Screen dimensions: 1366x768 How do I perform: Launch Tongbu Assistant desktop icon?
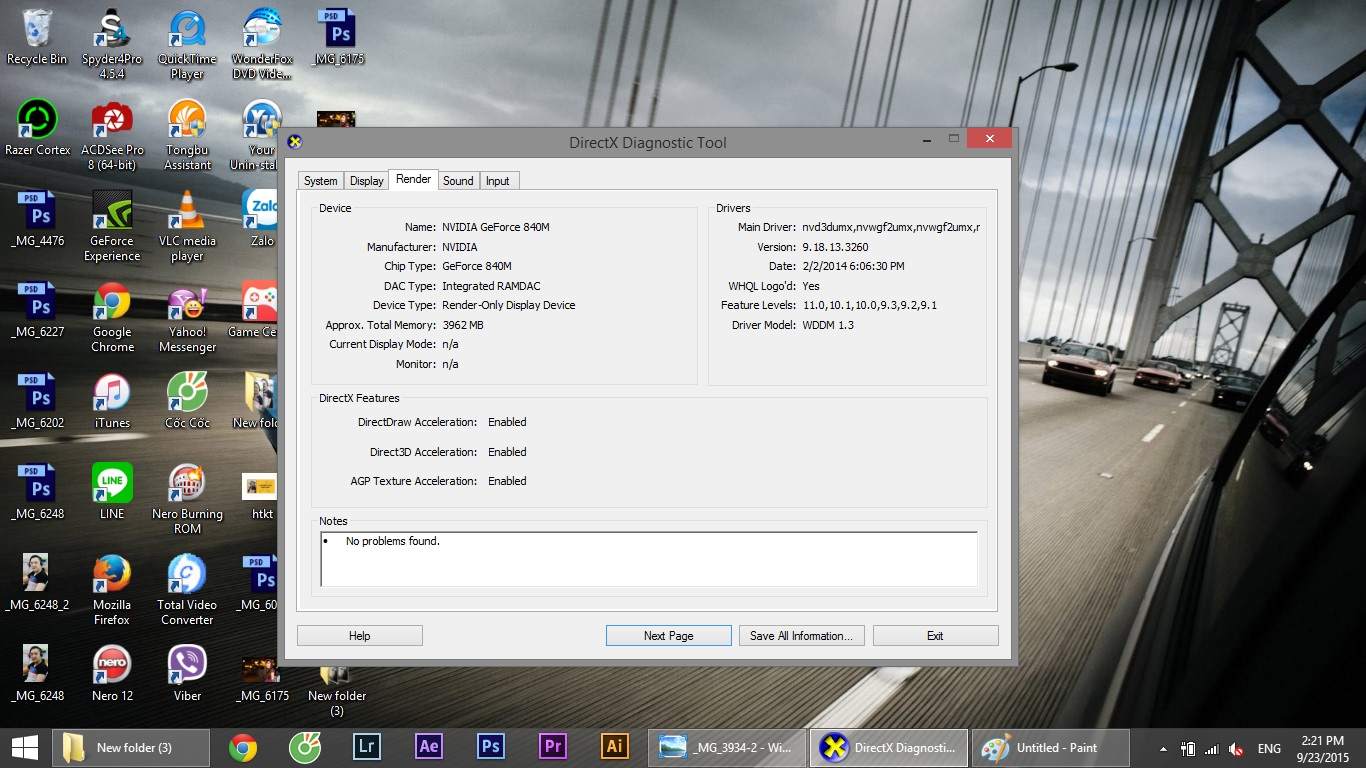[187, 135]
